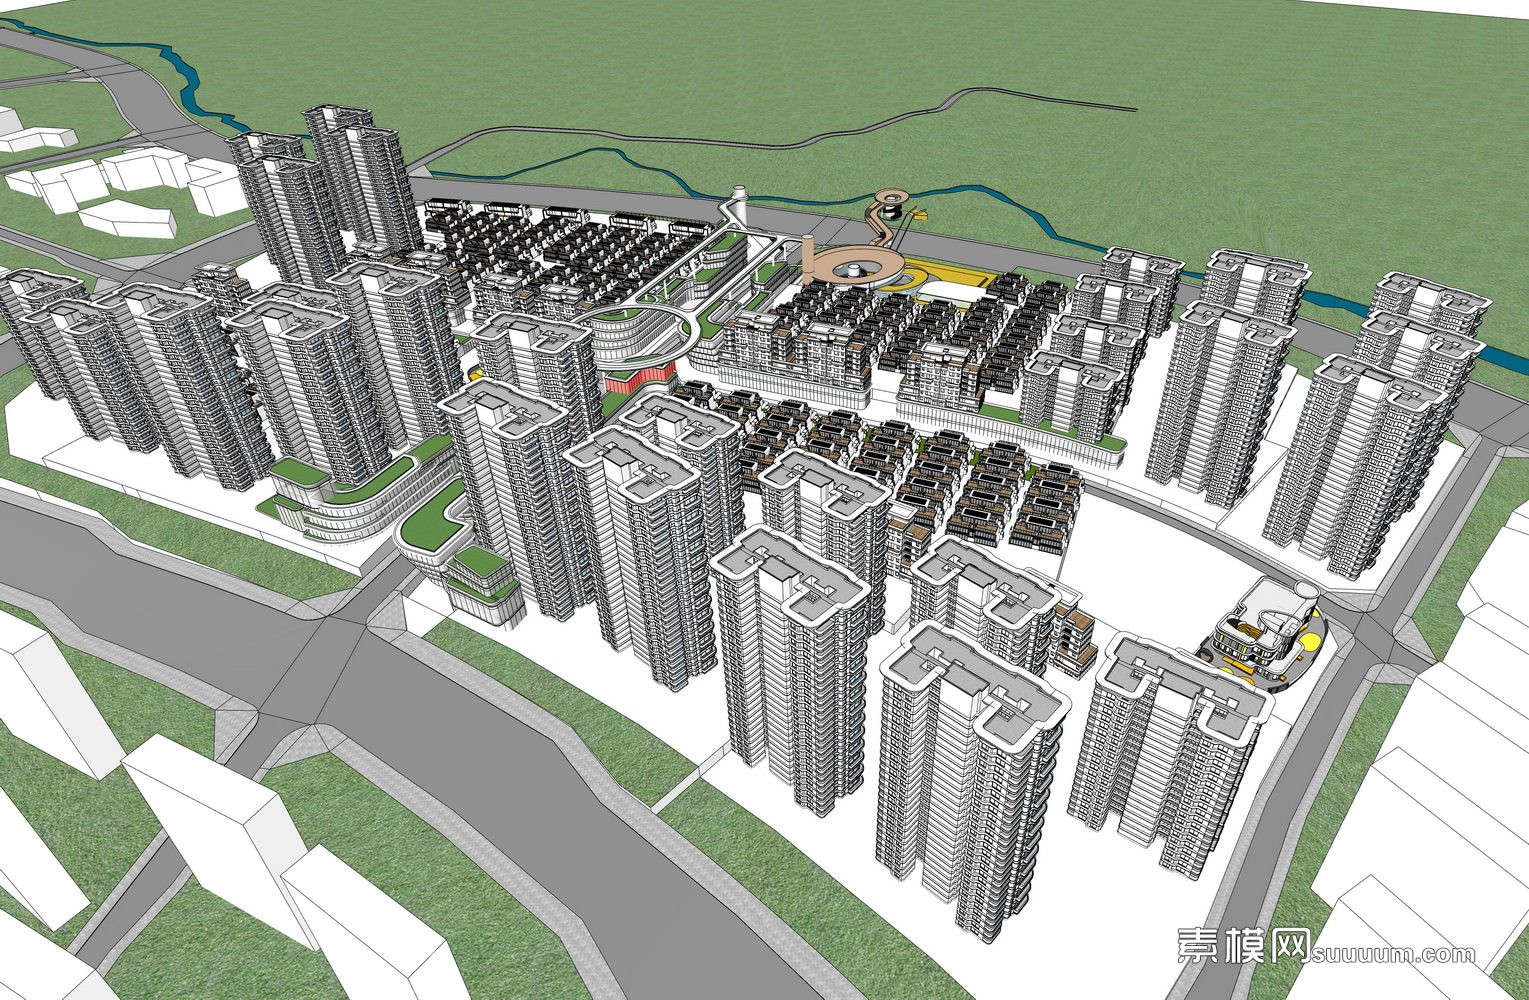Click the suuuum.com watermark link
Image resolution: width=1529 pixels, height=1000 pixels.
tap(1392, 953)
